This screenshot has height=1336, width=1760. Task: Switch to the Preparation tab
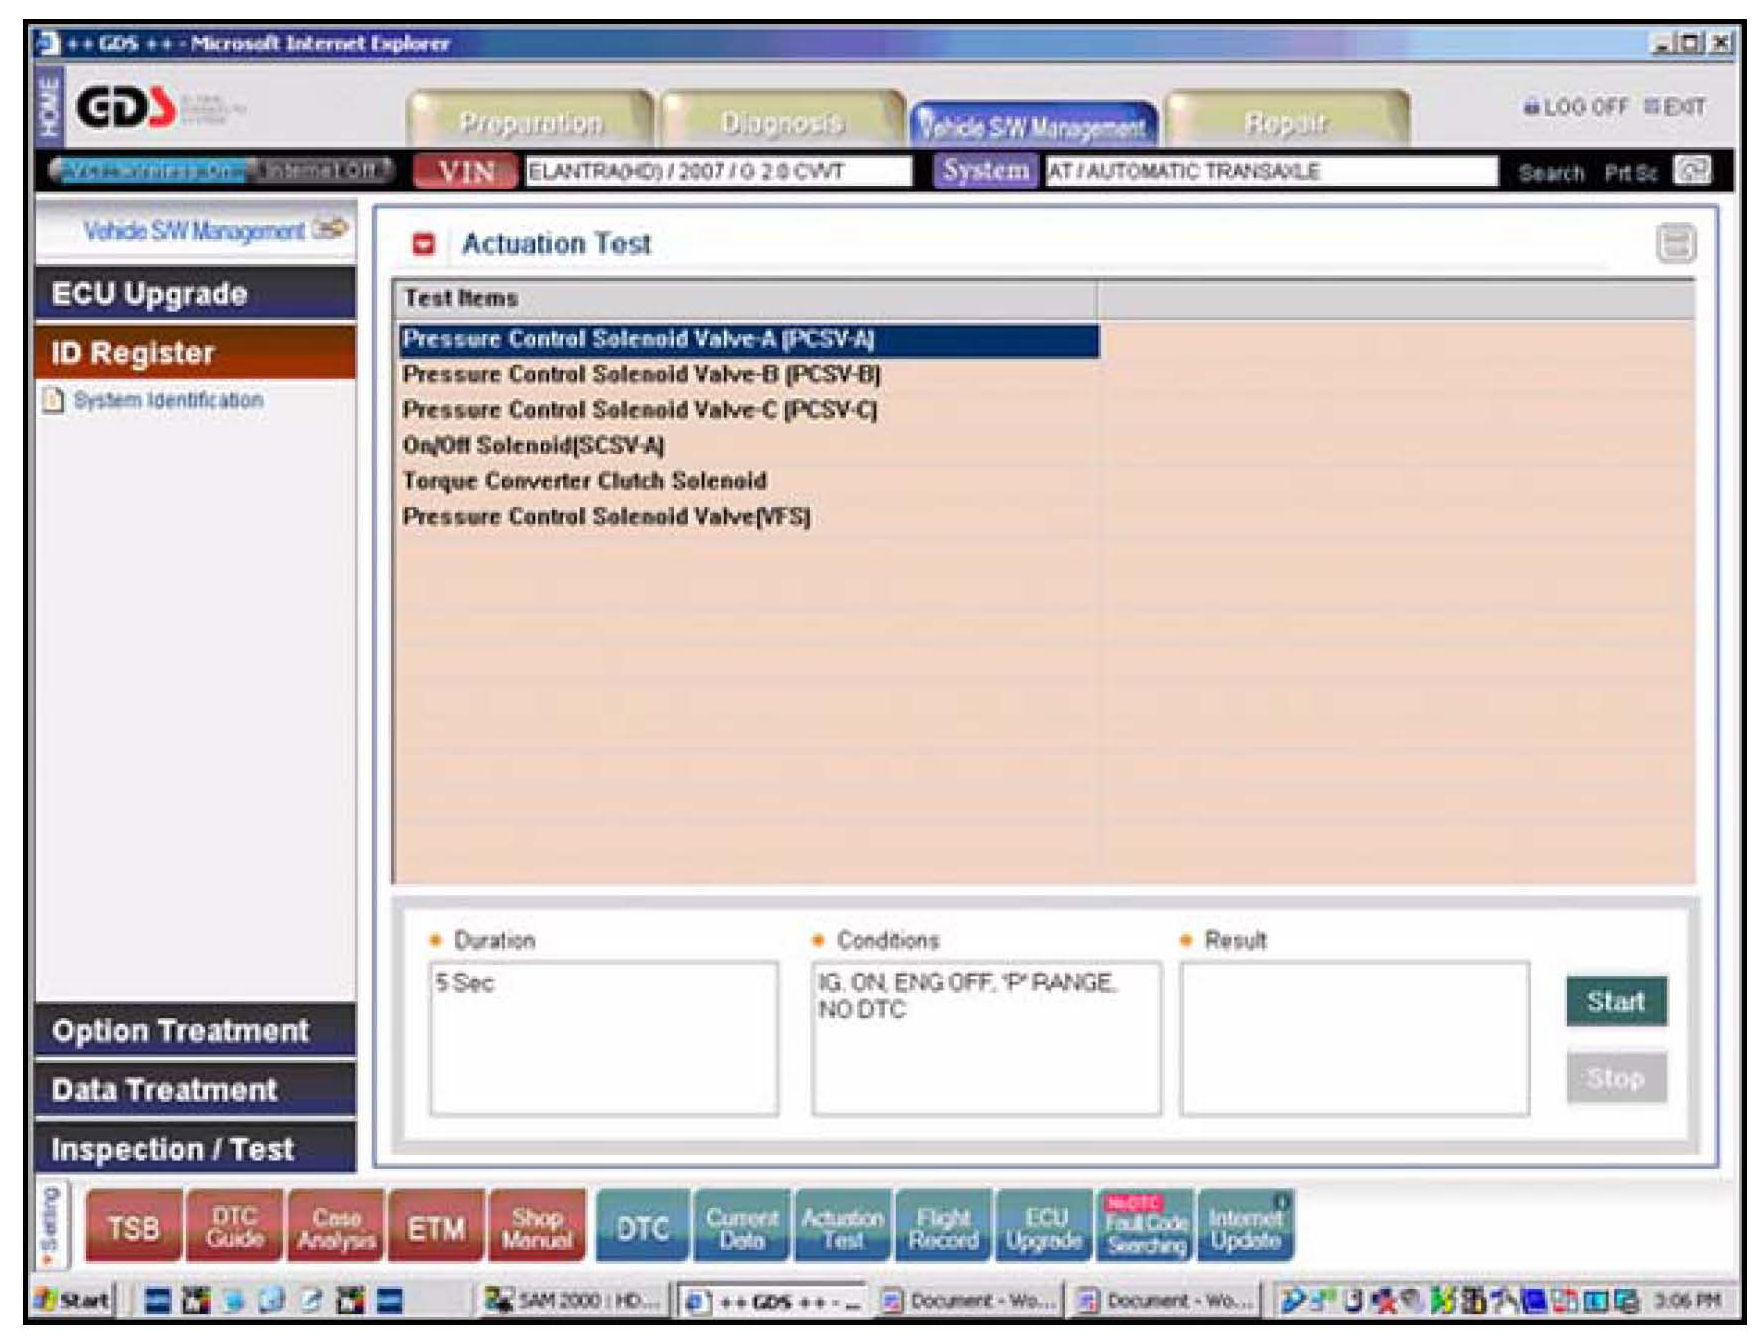[530, 122]
